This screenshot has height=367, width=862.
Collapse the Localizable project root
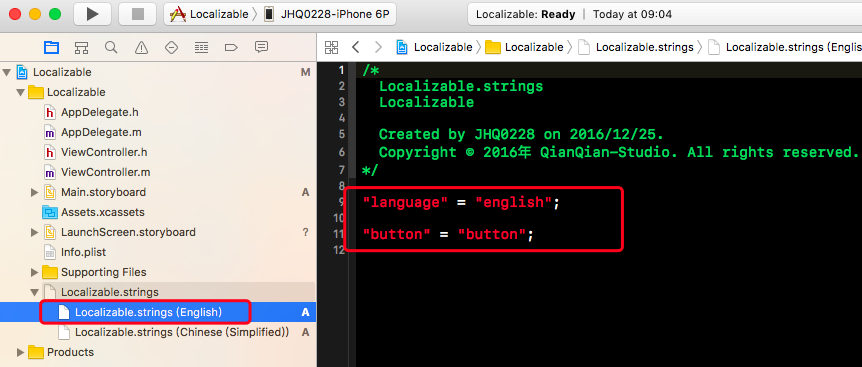pos(7,73)
